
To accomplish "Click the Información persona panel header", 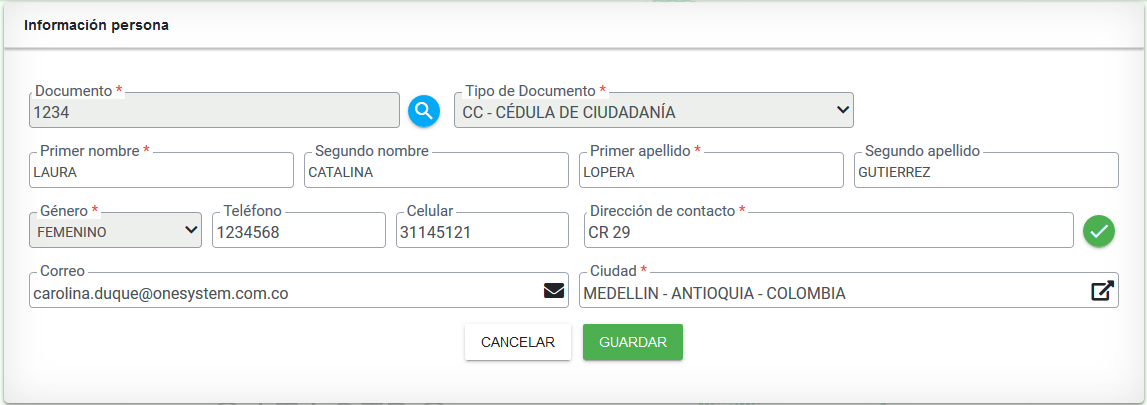I will (x=574, y=26).
